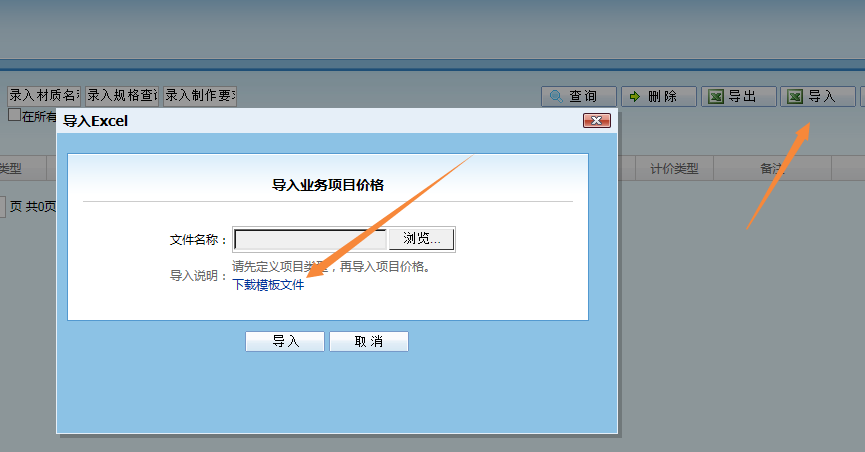Image resolution: width=865 pixels, height=452 pixels.
Task: Click the 计价类型 column header
Action: pyautogui.click(x=673, y=169)
